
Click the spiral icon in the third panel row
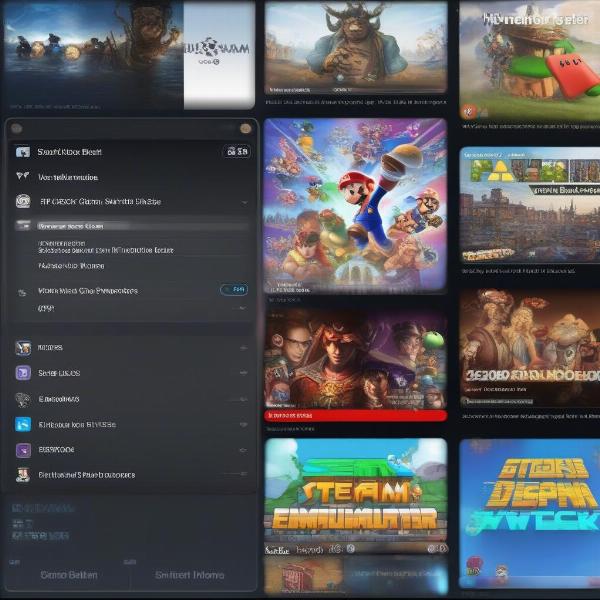click(x=23, y=201)
